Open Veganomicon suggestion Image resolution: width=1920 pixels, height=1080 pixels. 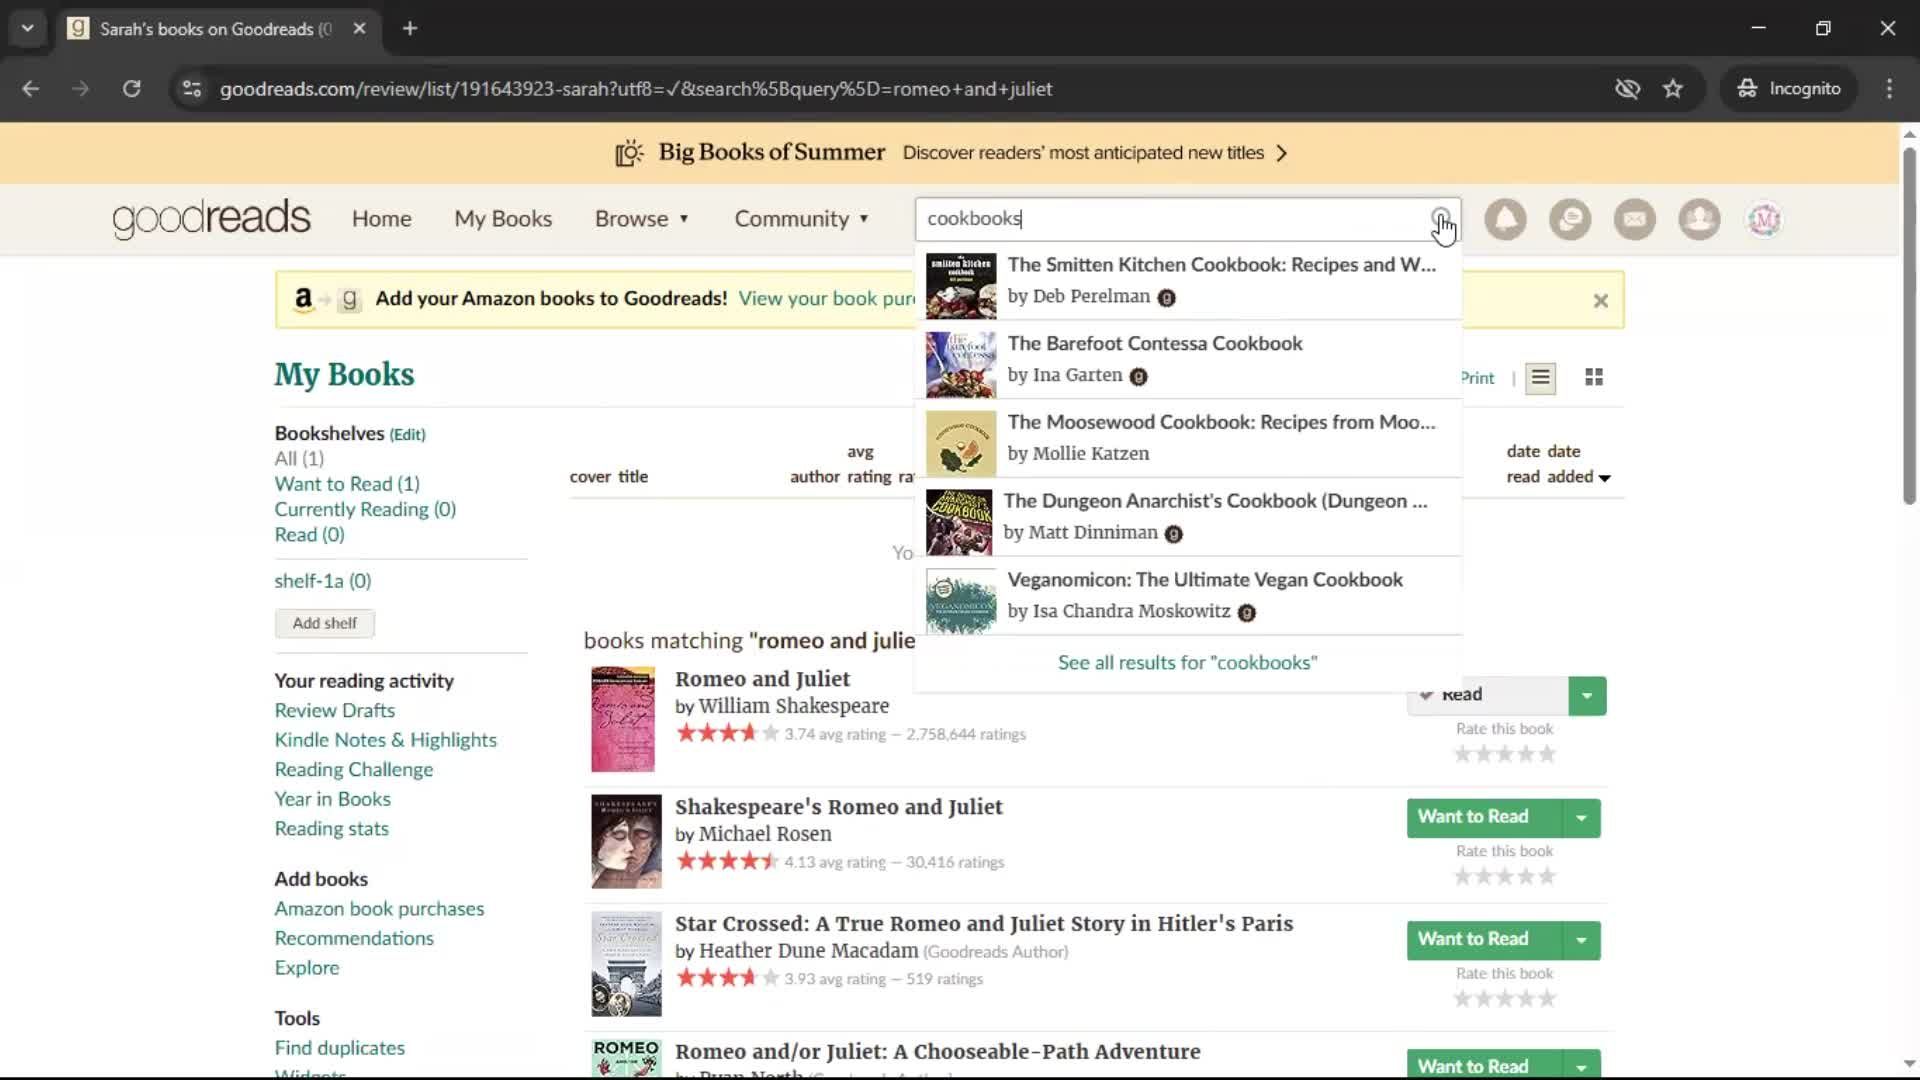click(x=1188, y=597)
